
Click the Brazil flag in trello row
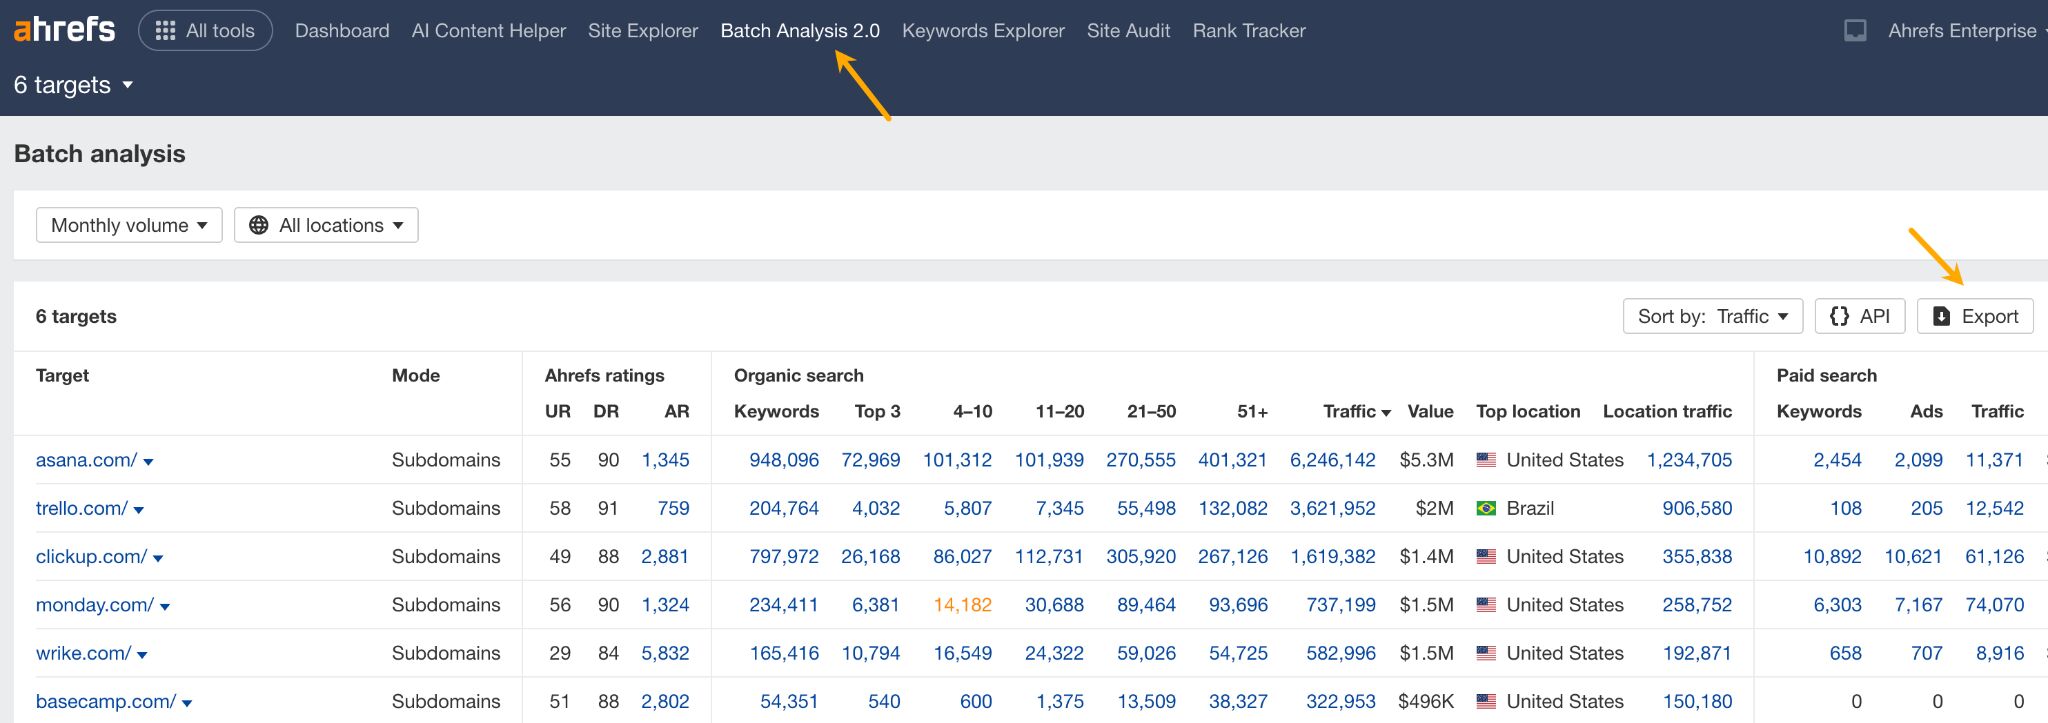[1487, 508]
